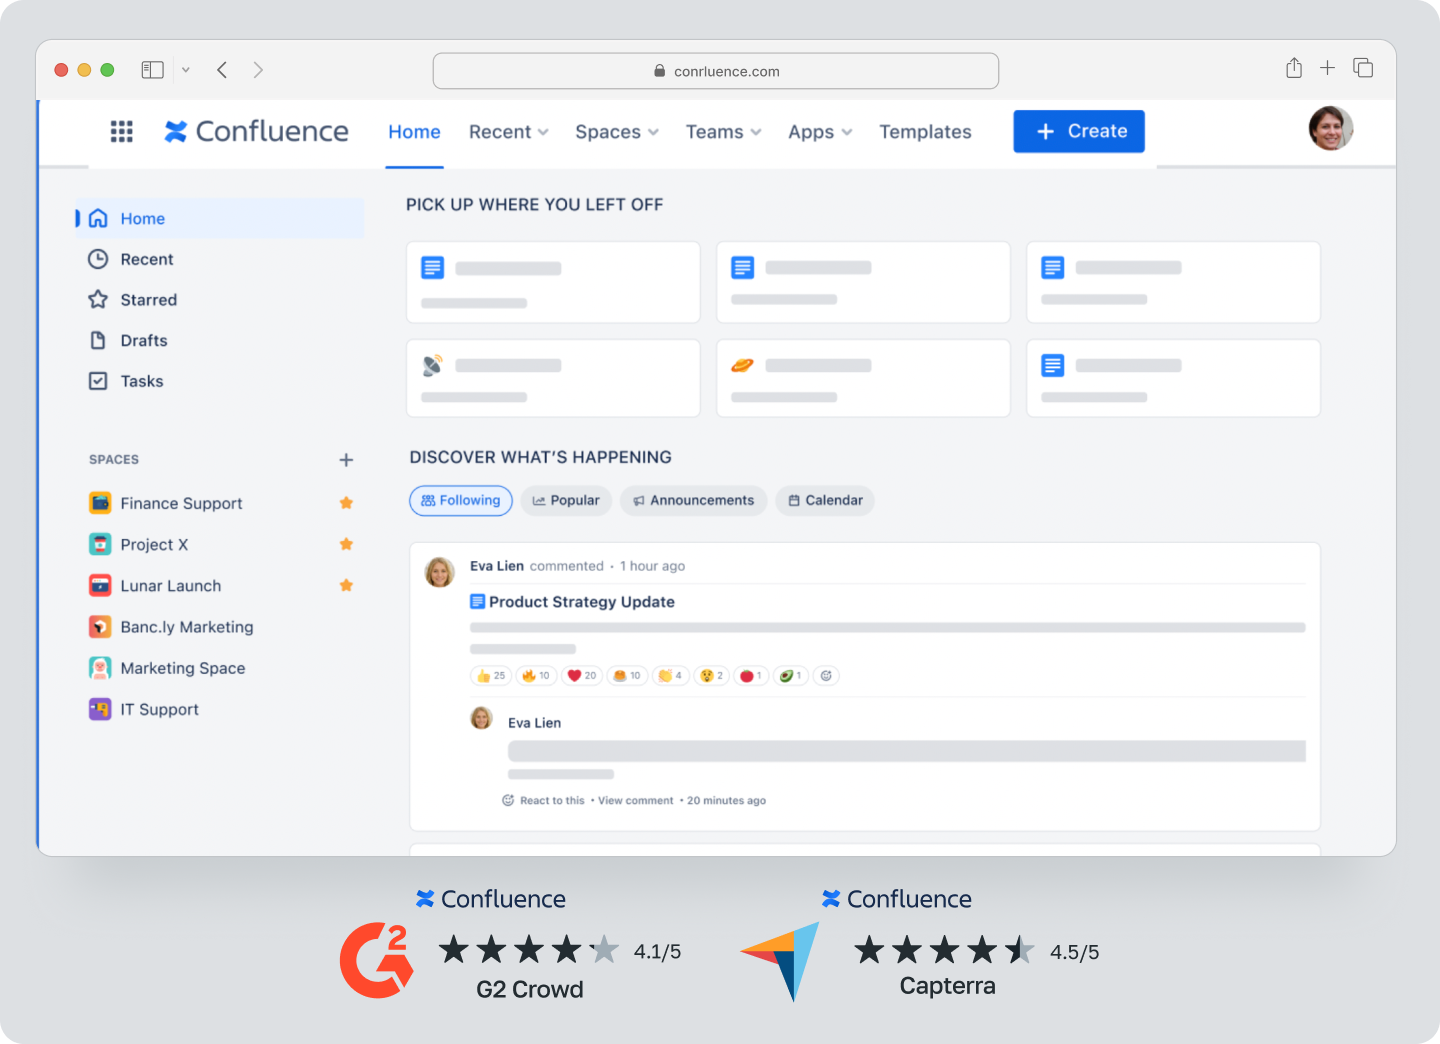
Task: Click the Confluence logo
Action: pyautogui.click(x=257, y=132)
